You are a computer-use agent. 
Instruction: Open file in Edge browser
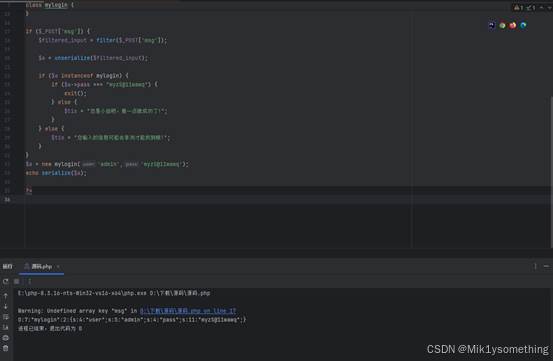coord(523,25)
